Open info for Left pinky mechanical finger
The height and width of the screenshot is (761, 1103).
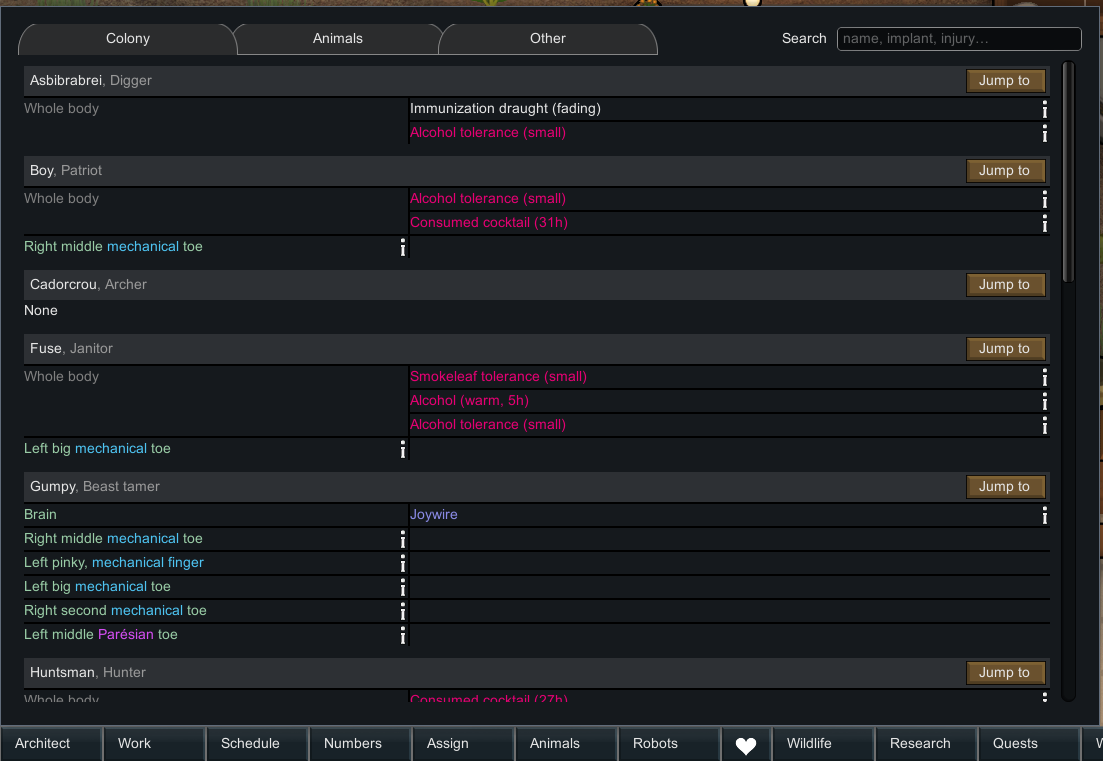[402, 563]
